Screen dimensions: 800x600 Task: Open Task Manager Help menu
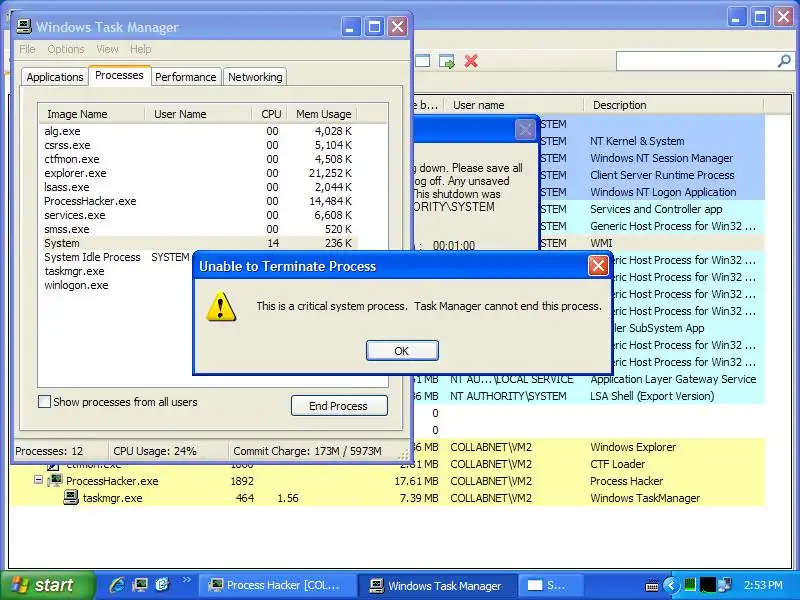pyautogui.click(x=140, y=49)
